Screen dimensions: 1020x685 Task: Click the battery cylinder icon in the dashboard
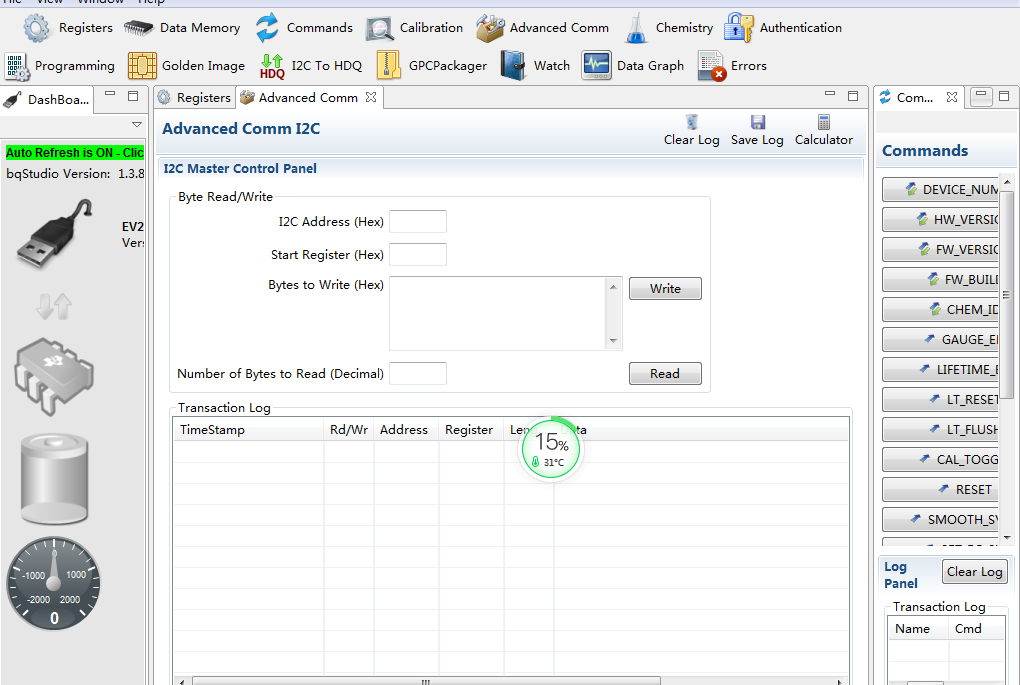[54, 479]
